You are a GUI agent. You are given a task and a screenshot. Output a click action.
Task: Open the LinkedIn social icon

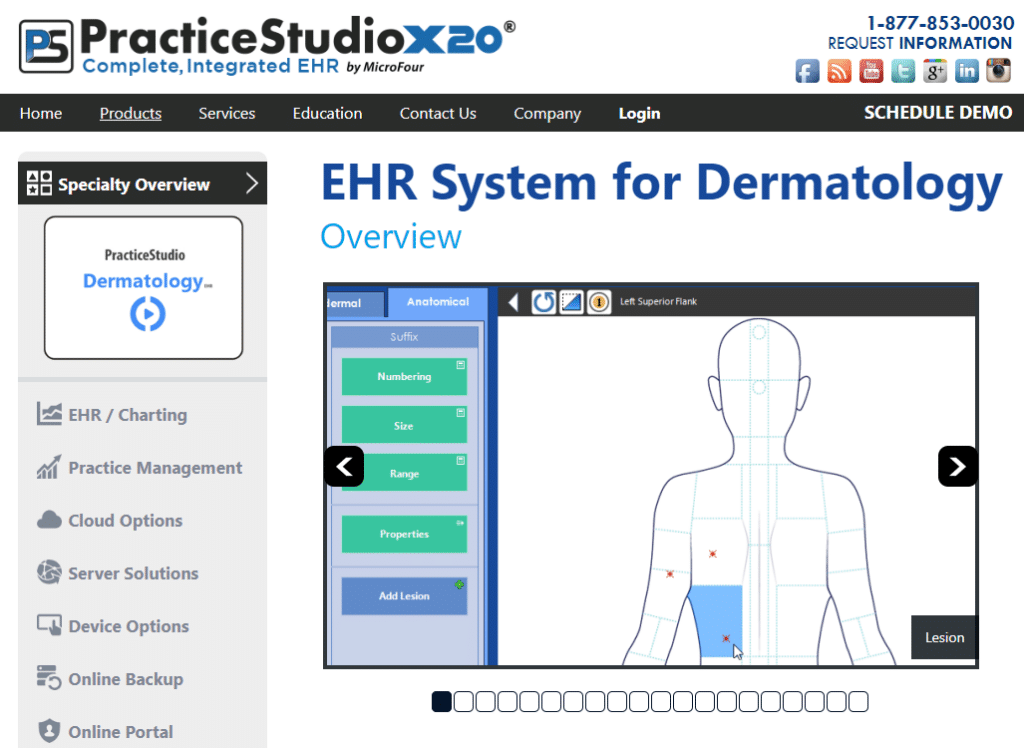967,71
